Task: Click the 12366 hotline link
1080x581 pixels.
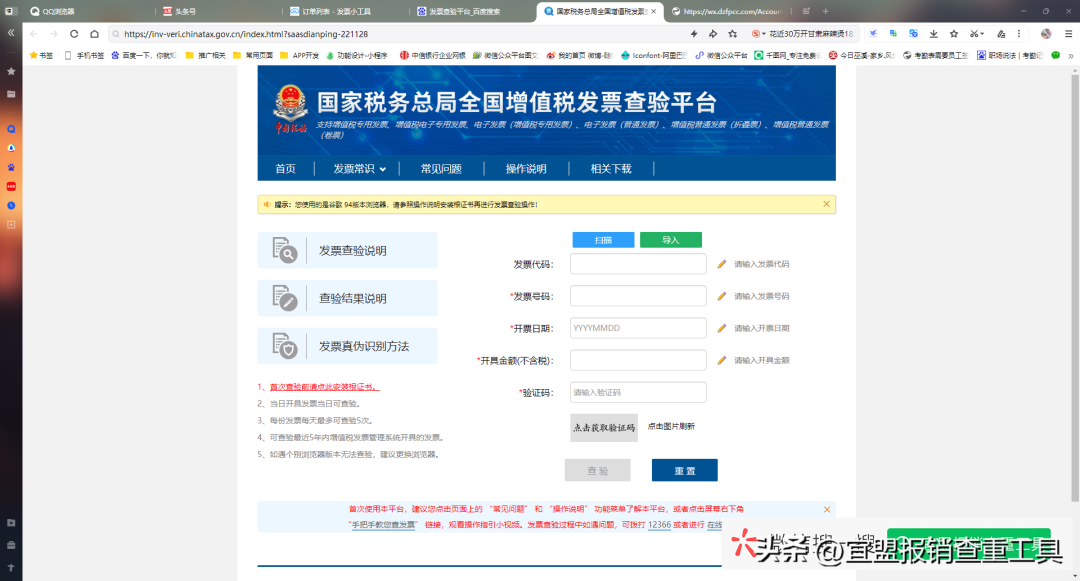Action: (659, 525)
